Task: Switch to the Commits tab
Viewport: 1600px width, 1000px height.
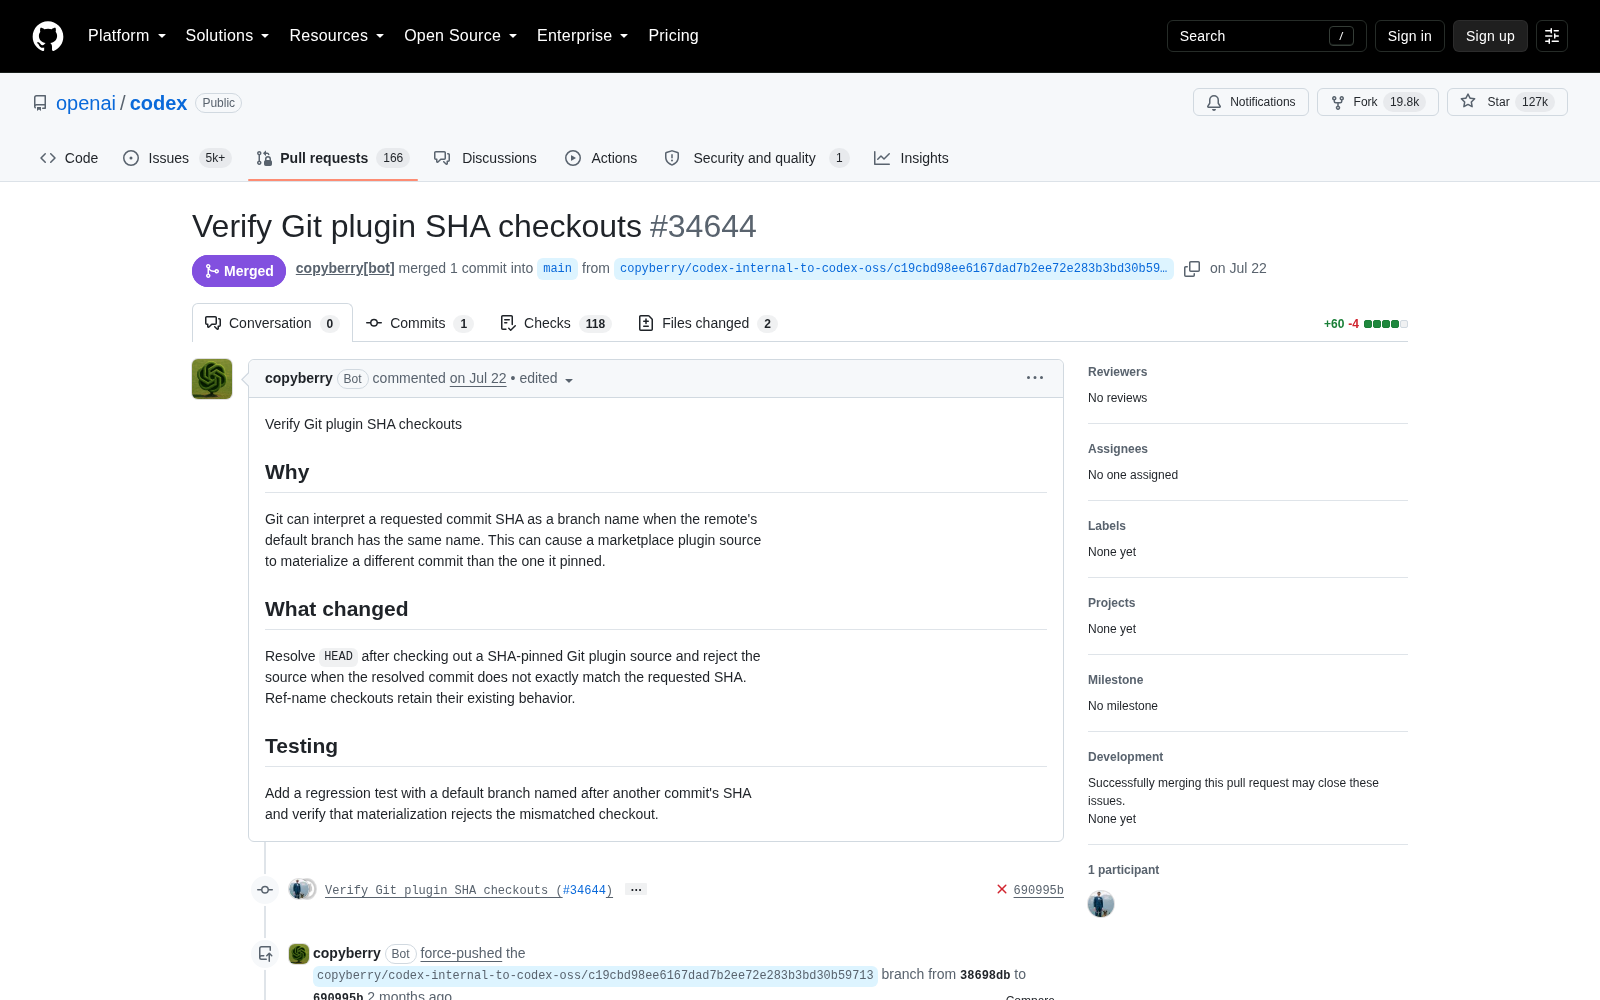Action: click(419, 323)
